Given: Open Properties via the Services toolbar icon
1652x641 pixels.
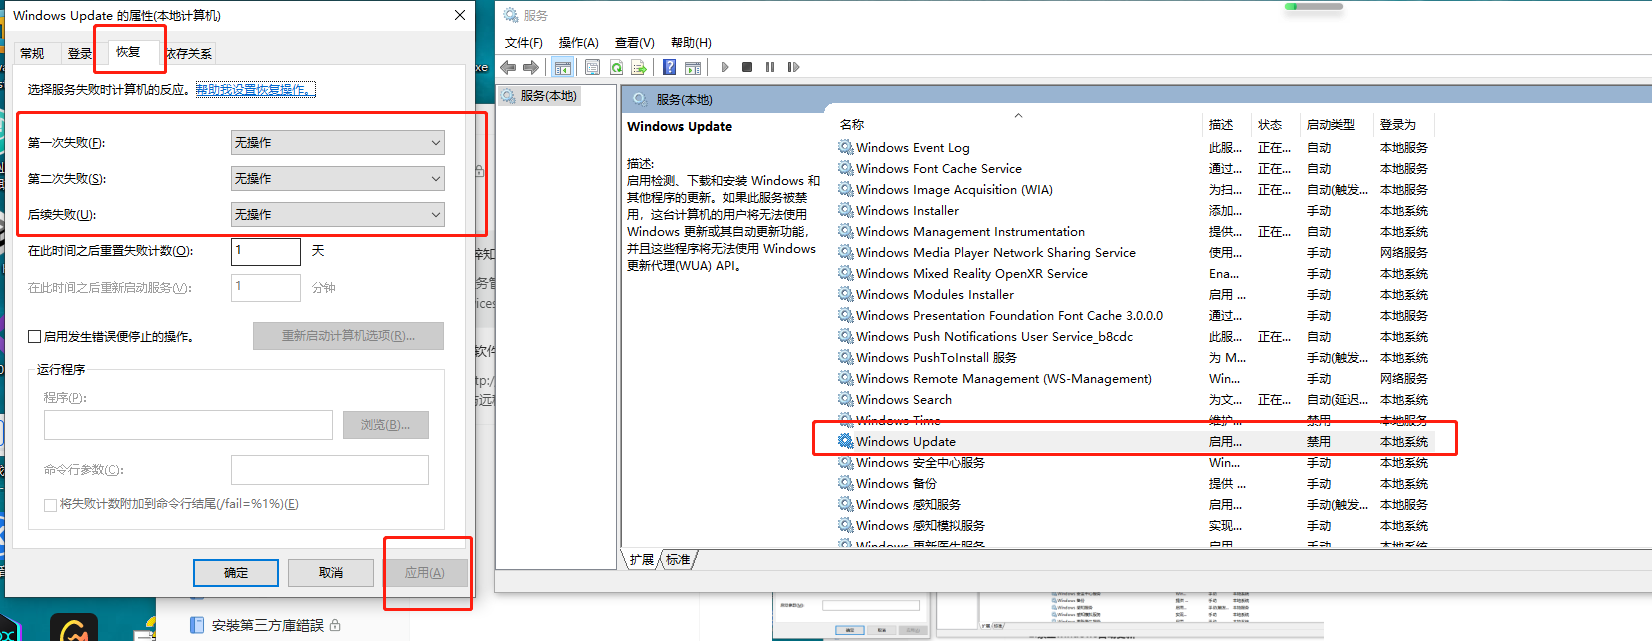Looking at the screenshot, I should [592, 67].
